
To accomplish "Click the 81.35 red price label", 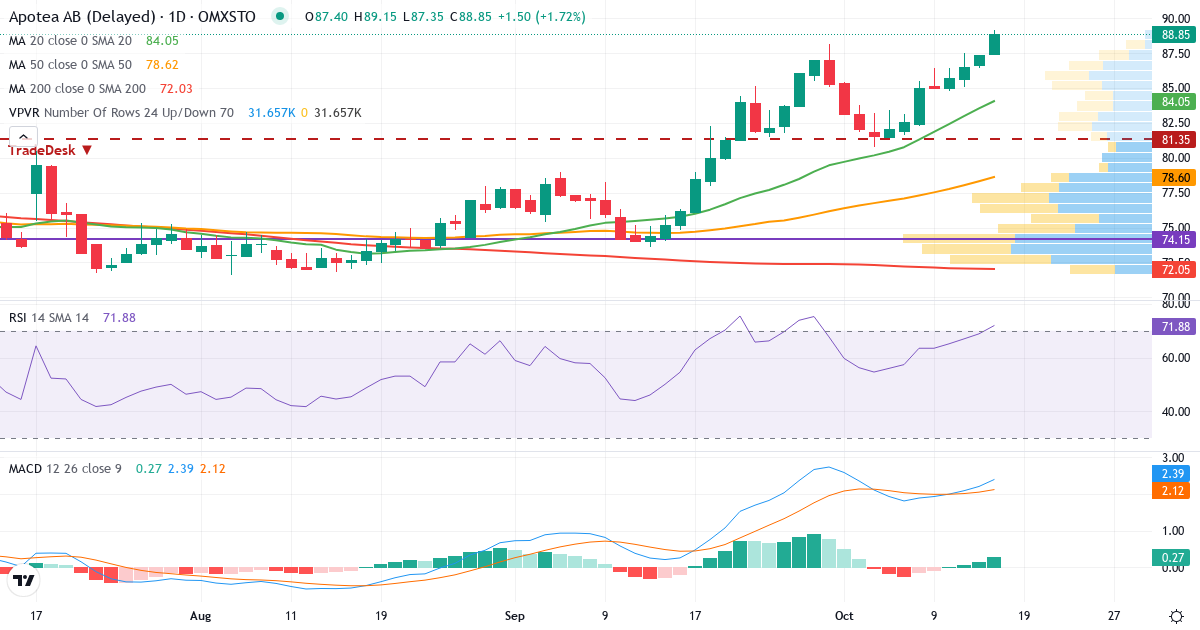I will (x=1174, y=139).
